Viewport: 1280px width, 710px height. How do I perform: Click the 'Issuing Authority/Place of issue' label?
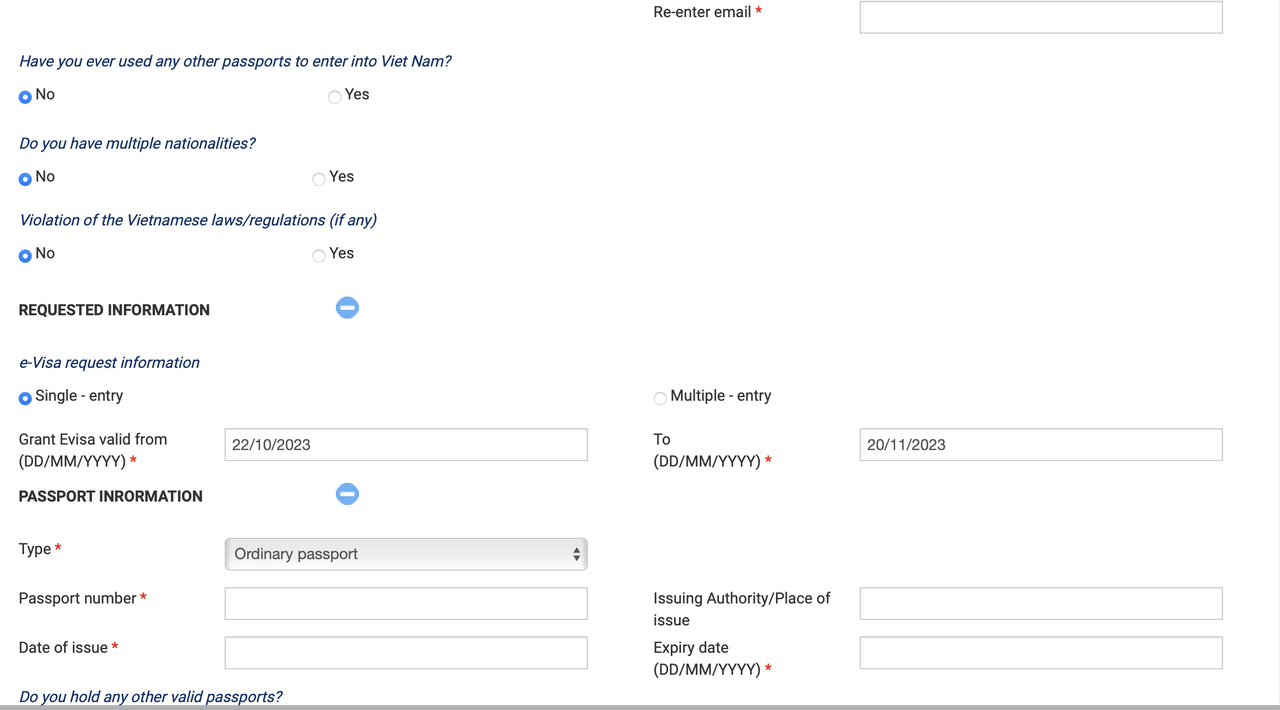click(742, 609)
